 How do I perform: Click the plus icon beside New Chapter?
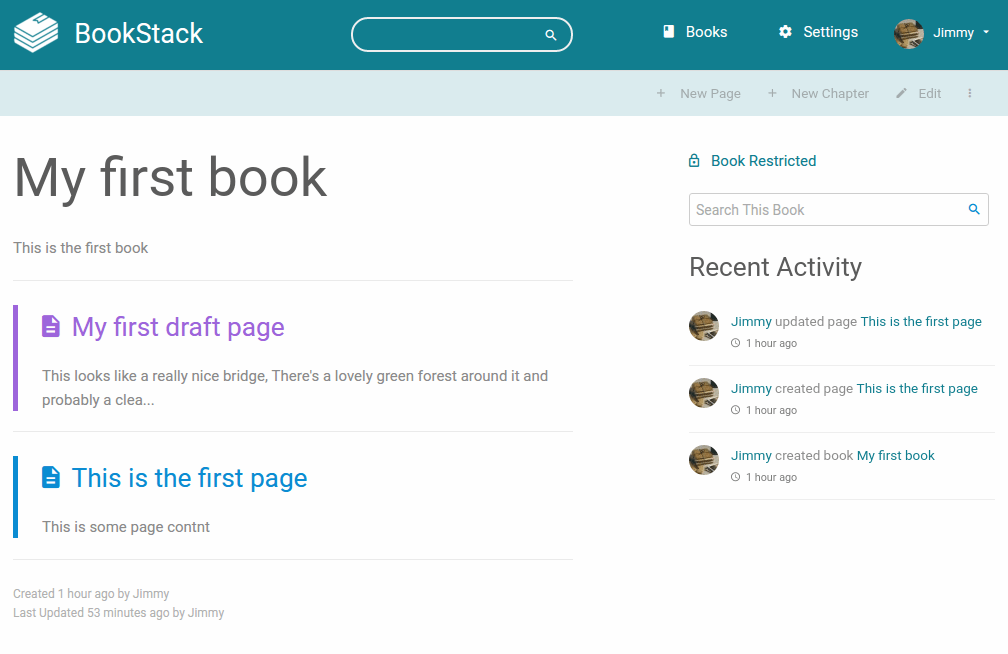click(772, 93)
